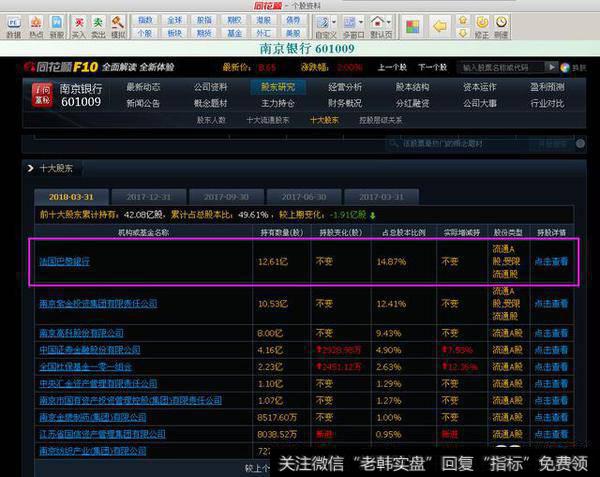Click the yellow back arrow icon
Screen dimensions: 600x477
[x=440, y=26]
